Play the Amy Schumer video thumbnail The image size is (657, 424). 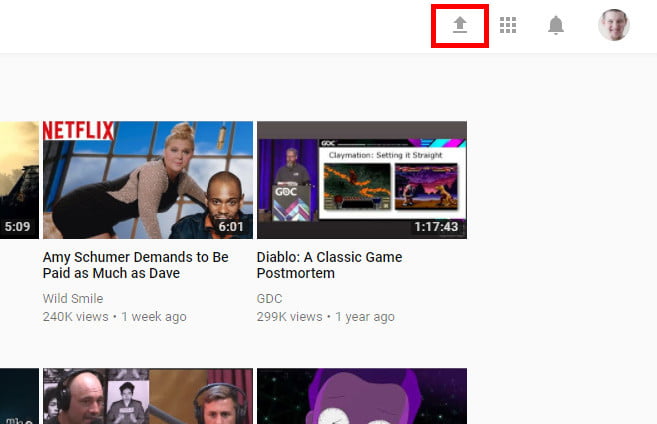point(148,180)
